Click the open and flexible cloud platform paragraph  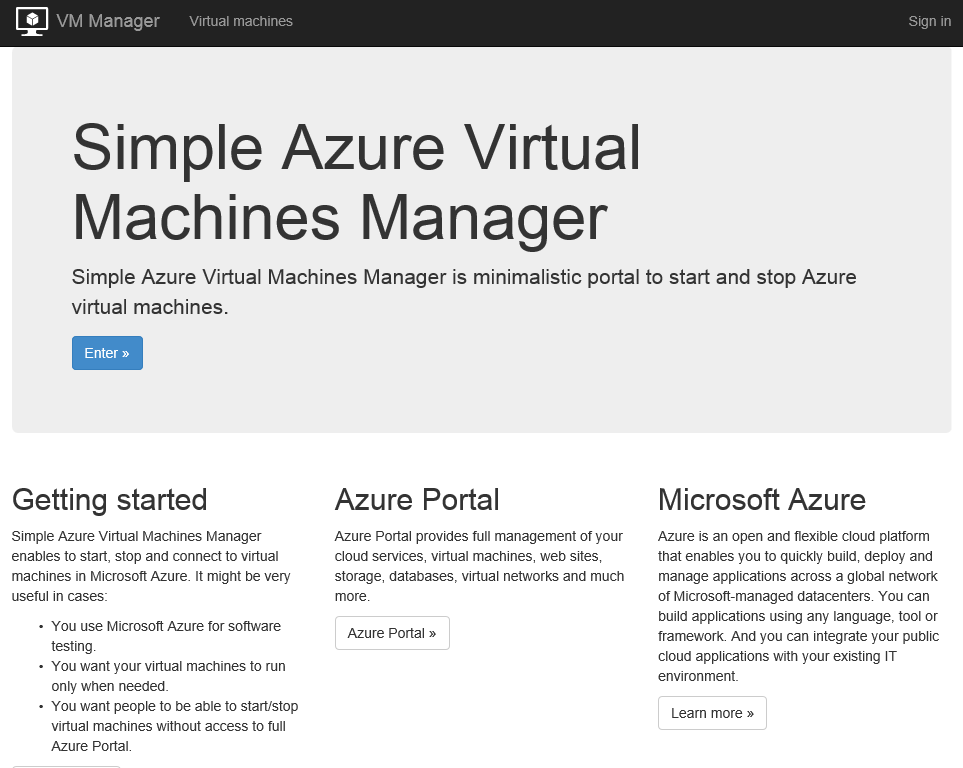click(x=798, y=606)
